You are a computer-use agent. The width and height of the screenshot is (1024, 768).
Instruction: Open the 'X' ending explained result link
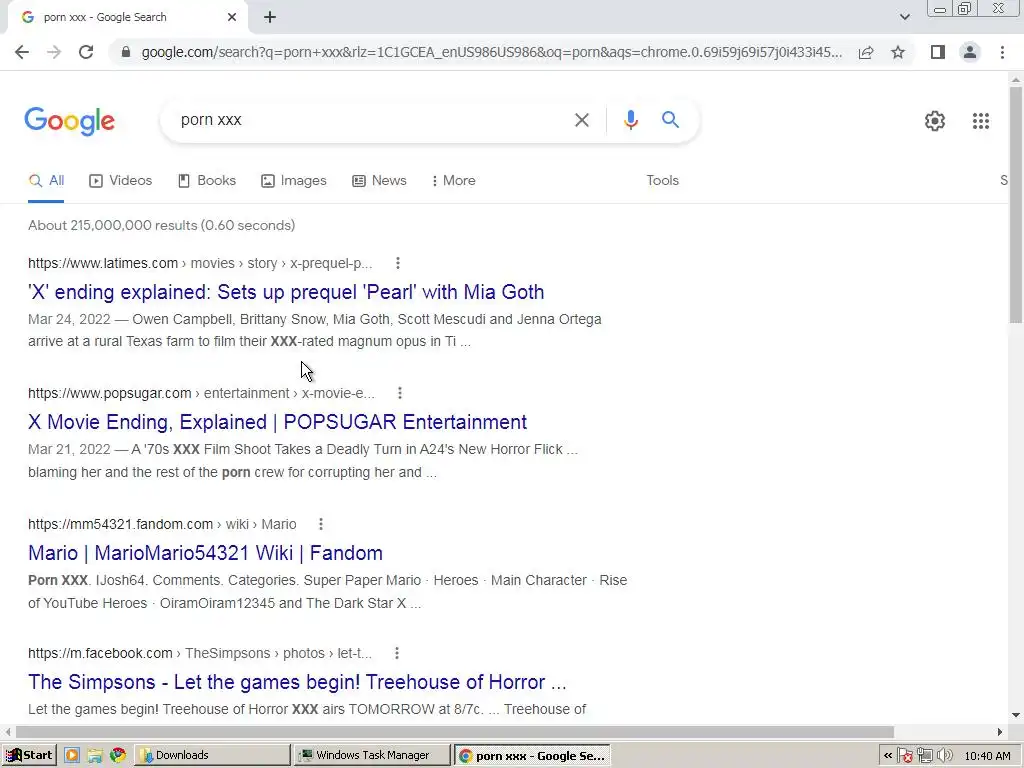[286, 292]
